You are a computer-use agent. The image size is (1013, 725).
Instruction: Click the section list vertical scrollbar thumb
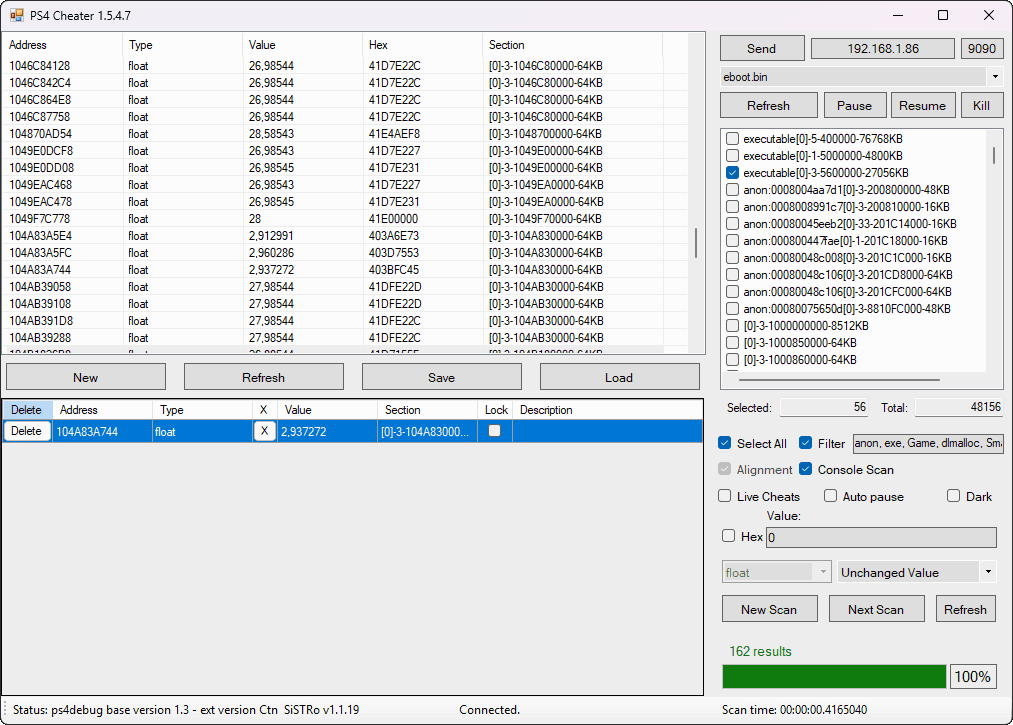coord(993,155)
